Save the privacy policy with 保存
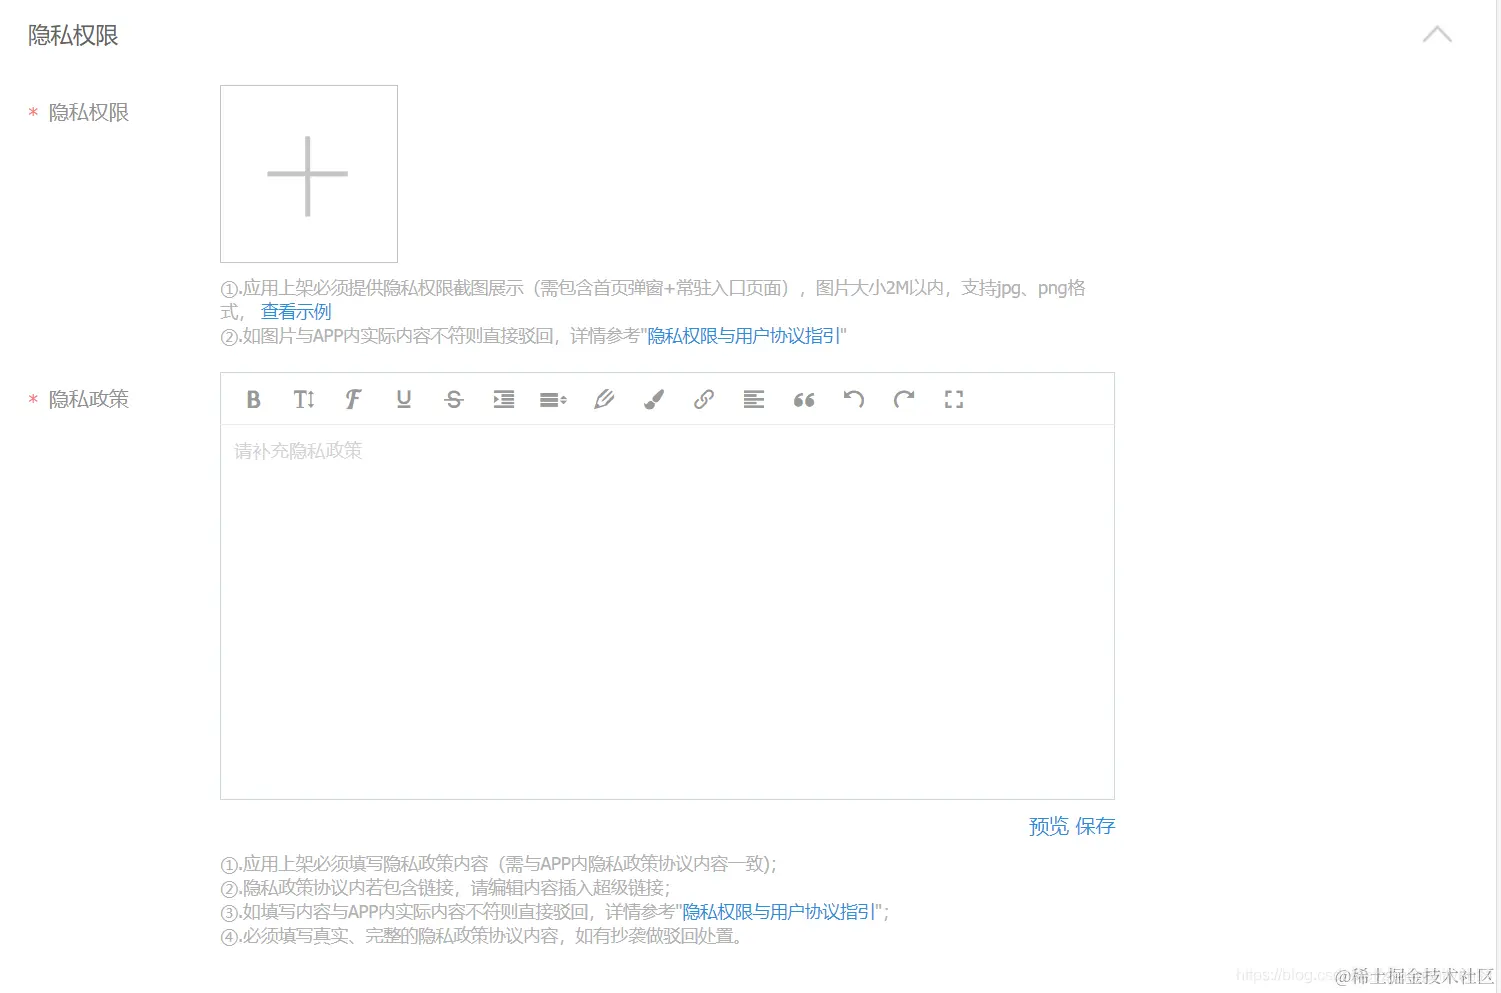The width and height of the screenshot is (1501, 993). [x=1096, y=825]
